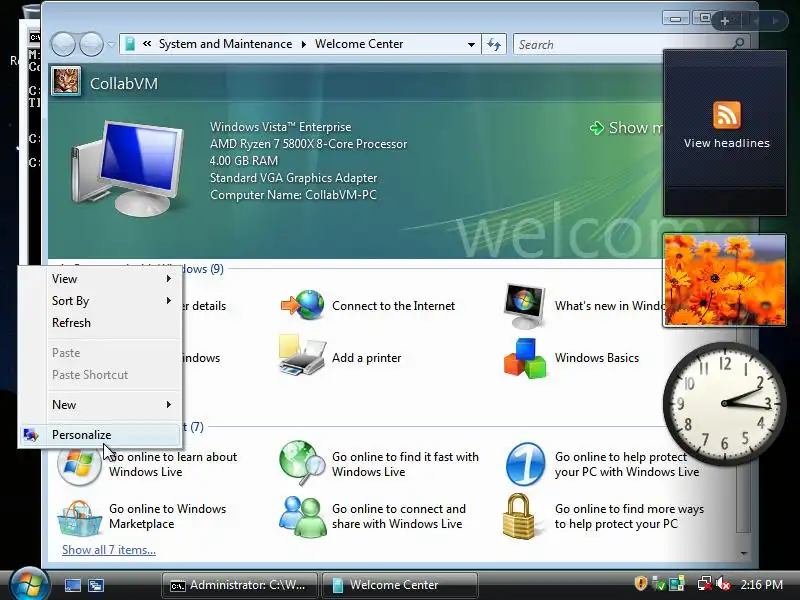Viewport: 800px width, 600px height.
Task: Click the Windows Basics colored cubes icon
Action: (x=524, y=358)
